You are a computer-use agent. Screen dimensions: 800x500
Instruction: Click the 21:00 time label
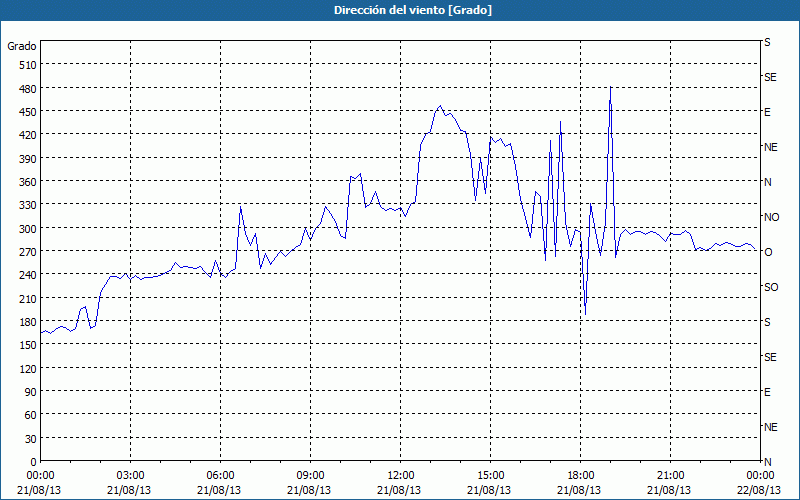[x=670, y=476]
